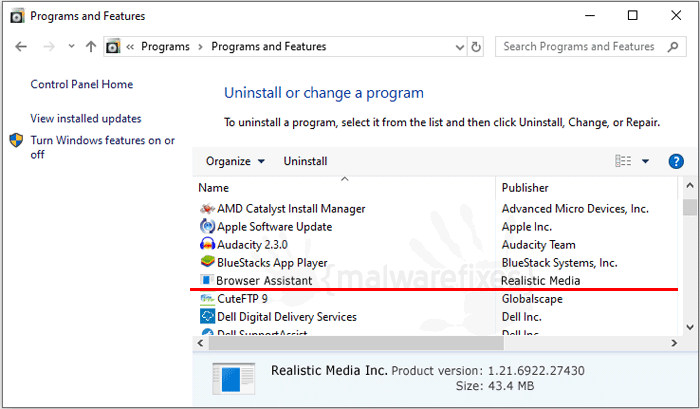Viewport: 700px width, 409px height.
Task: Click the vertical scrollbar down arrow
Action: [690, 327]
